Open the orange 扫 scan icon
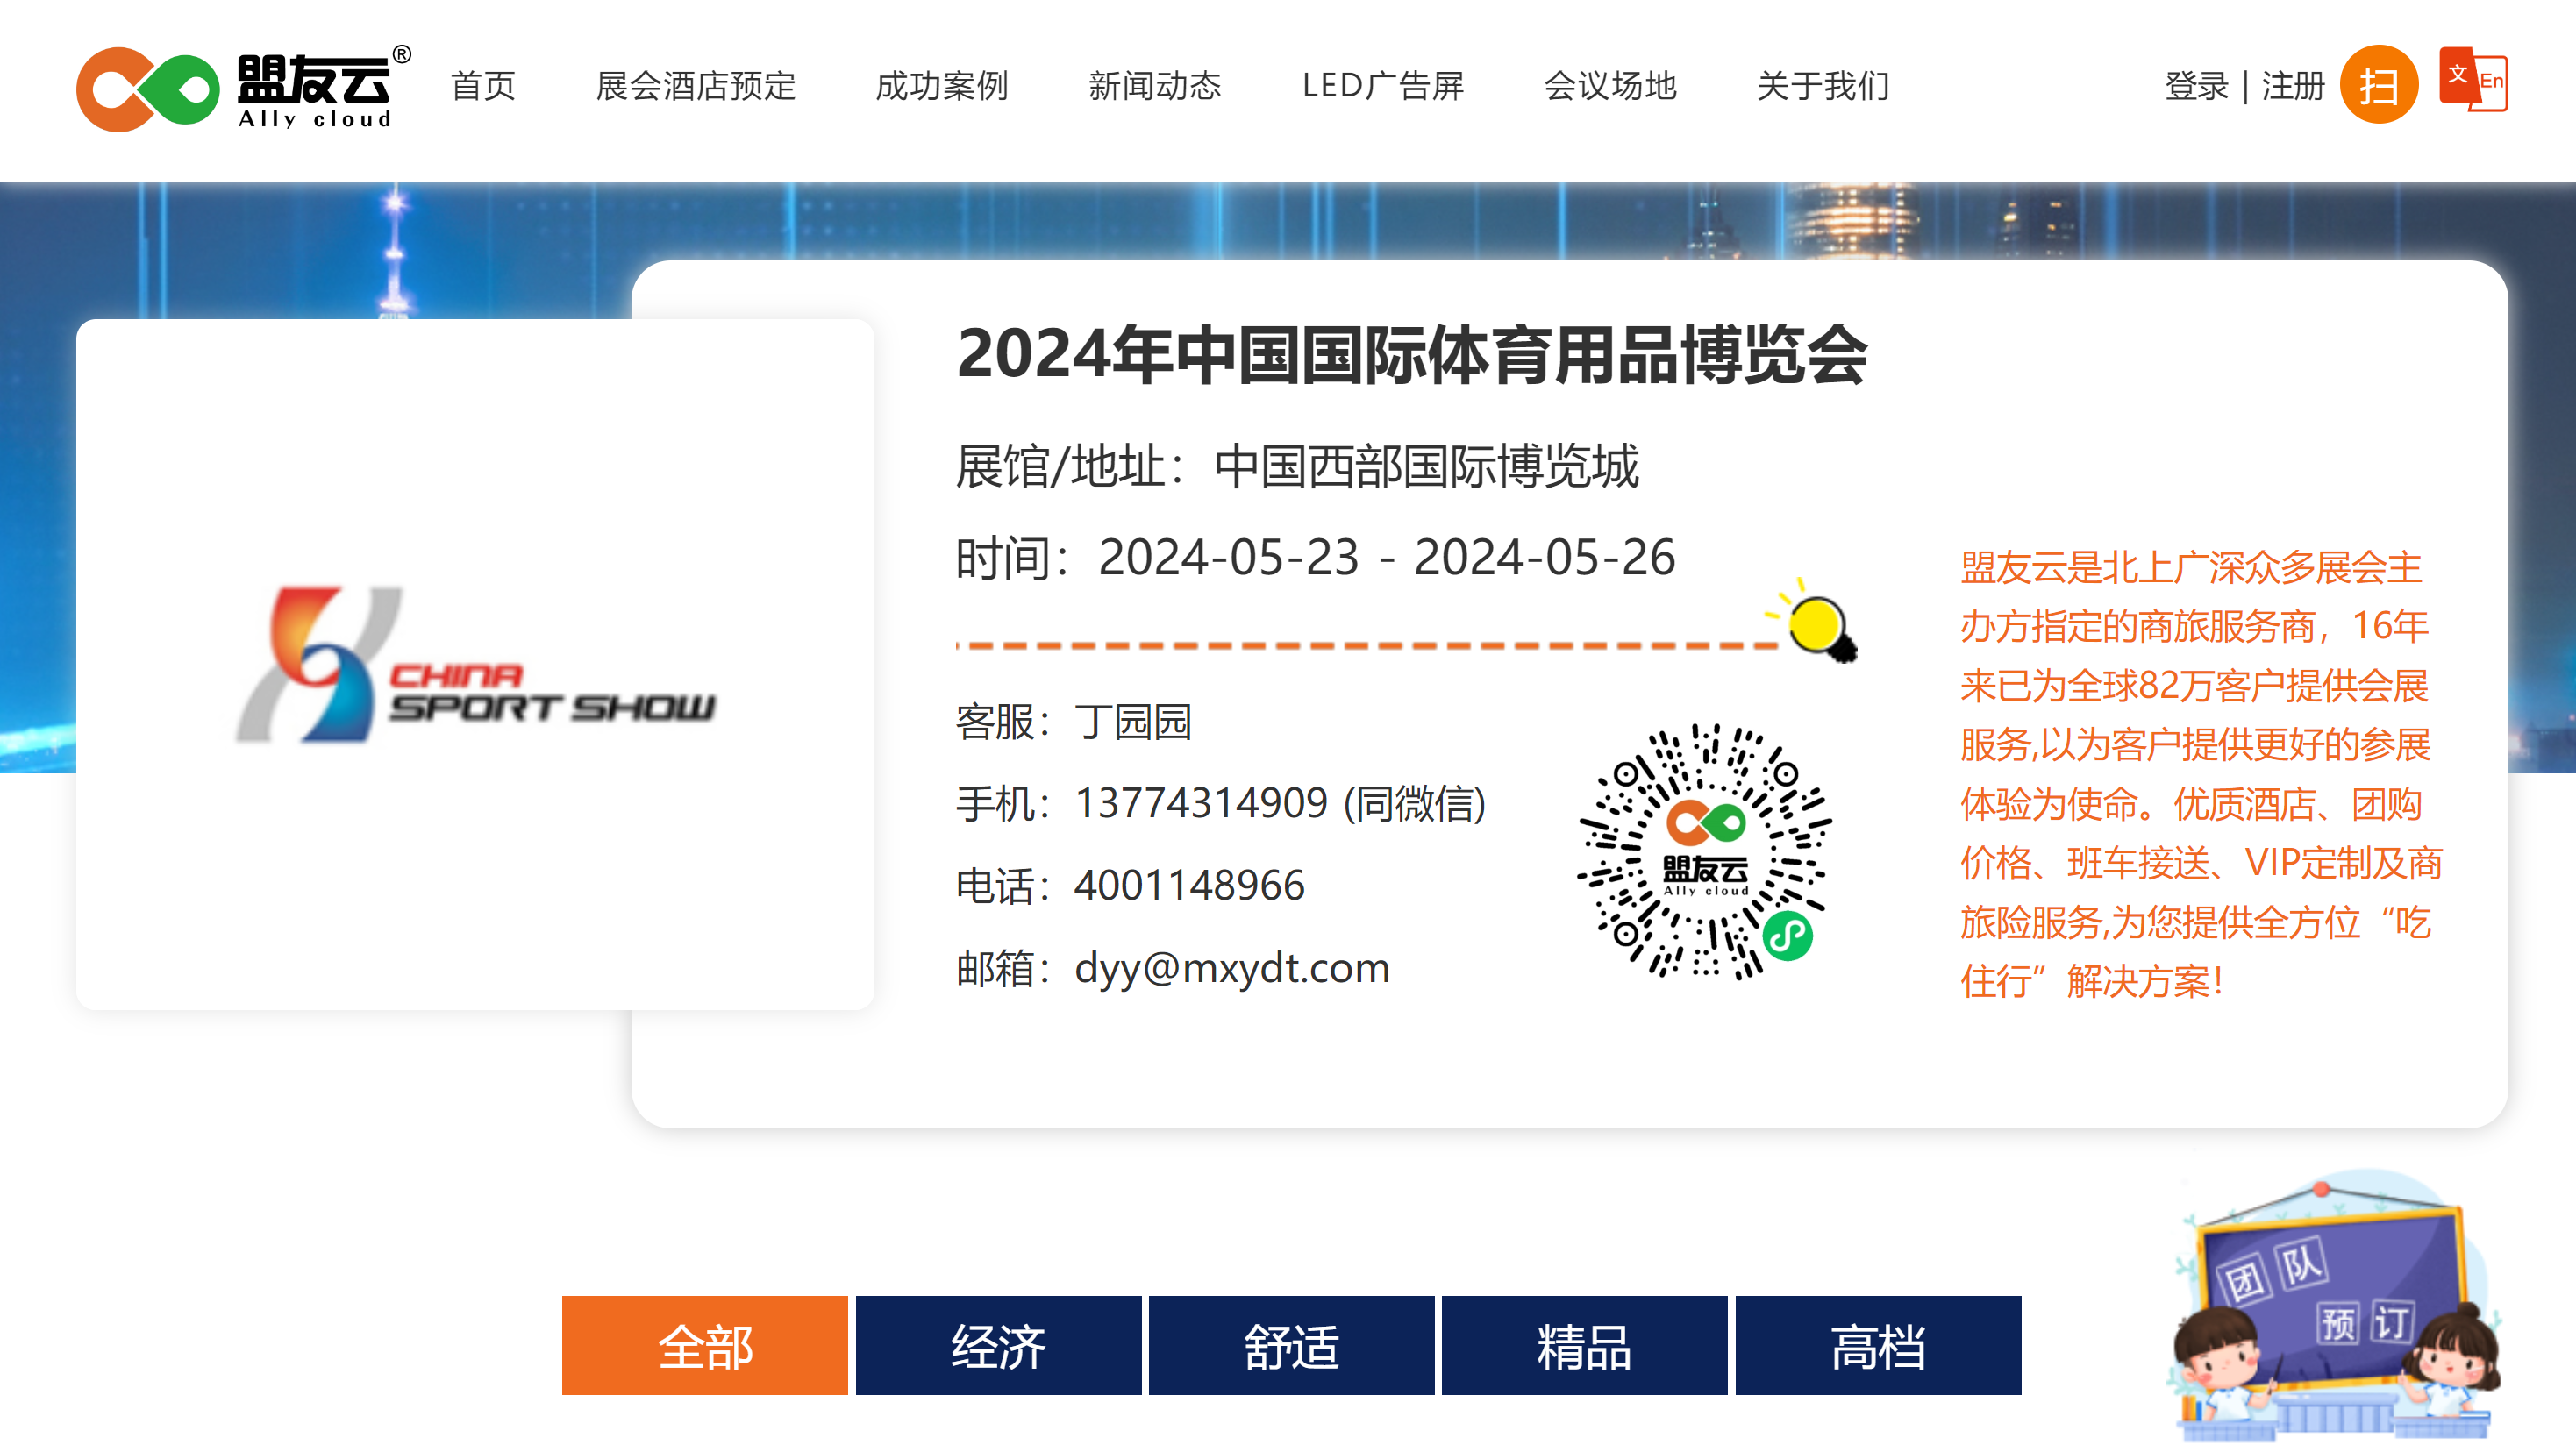Screen dimensions: 2576x1445 [x=2379, y=84]
